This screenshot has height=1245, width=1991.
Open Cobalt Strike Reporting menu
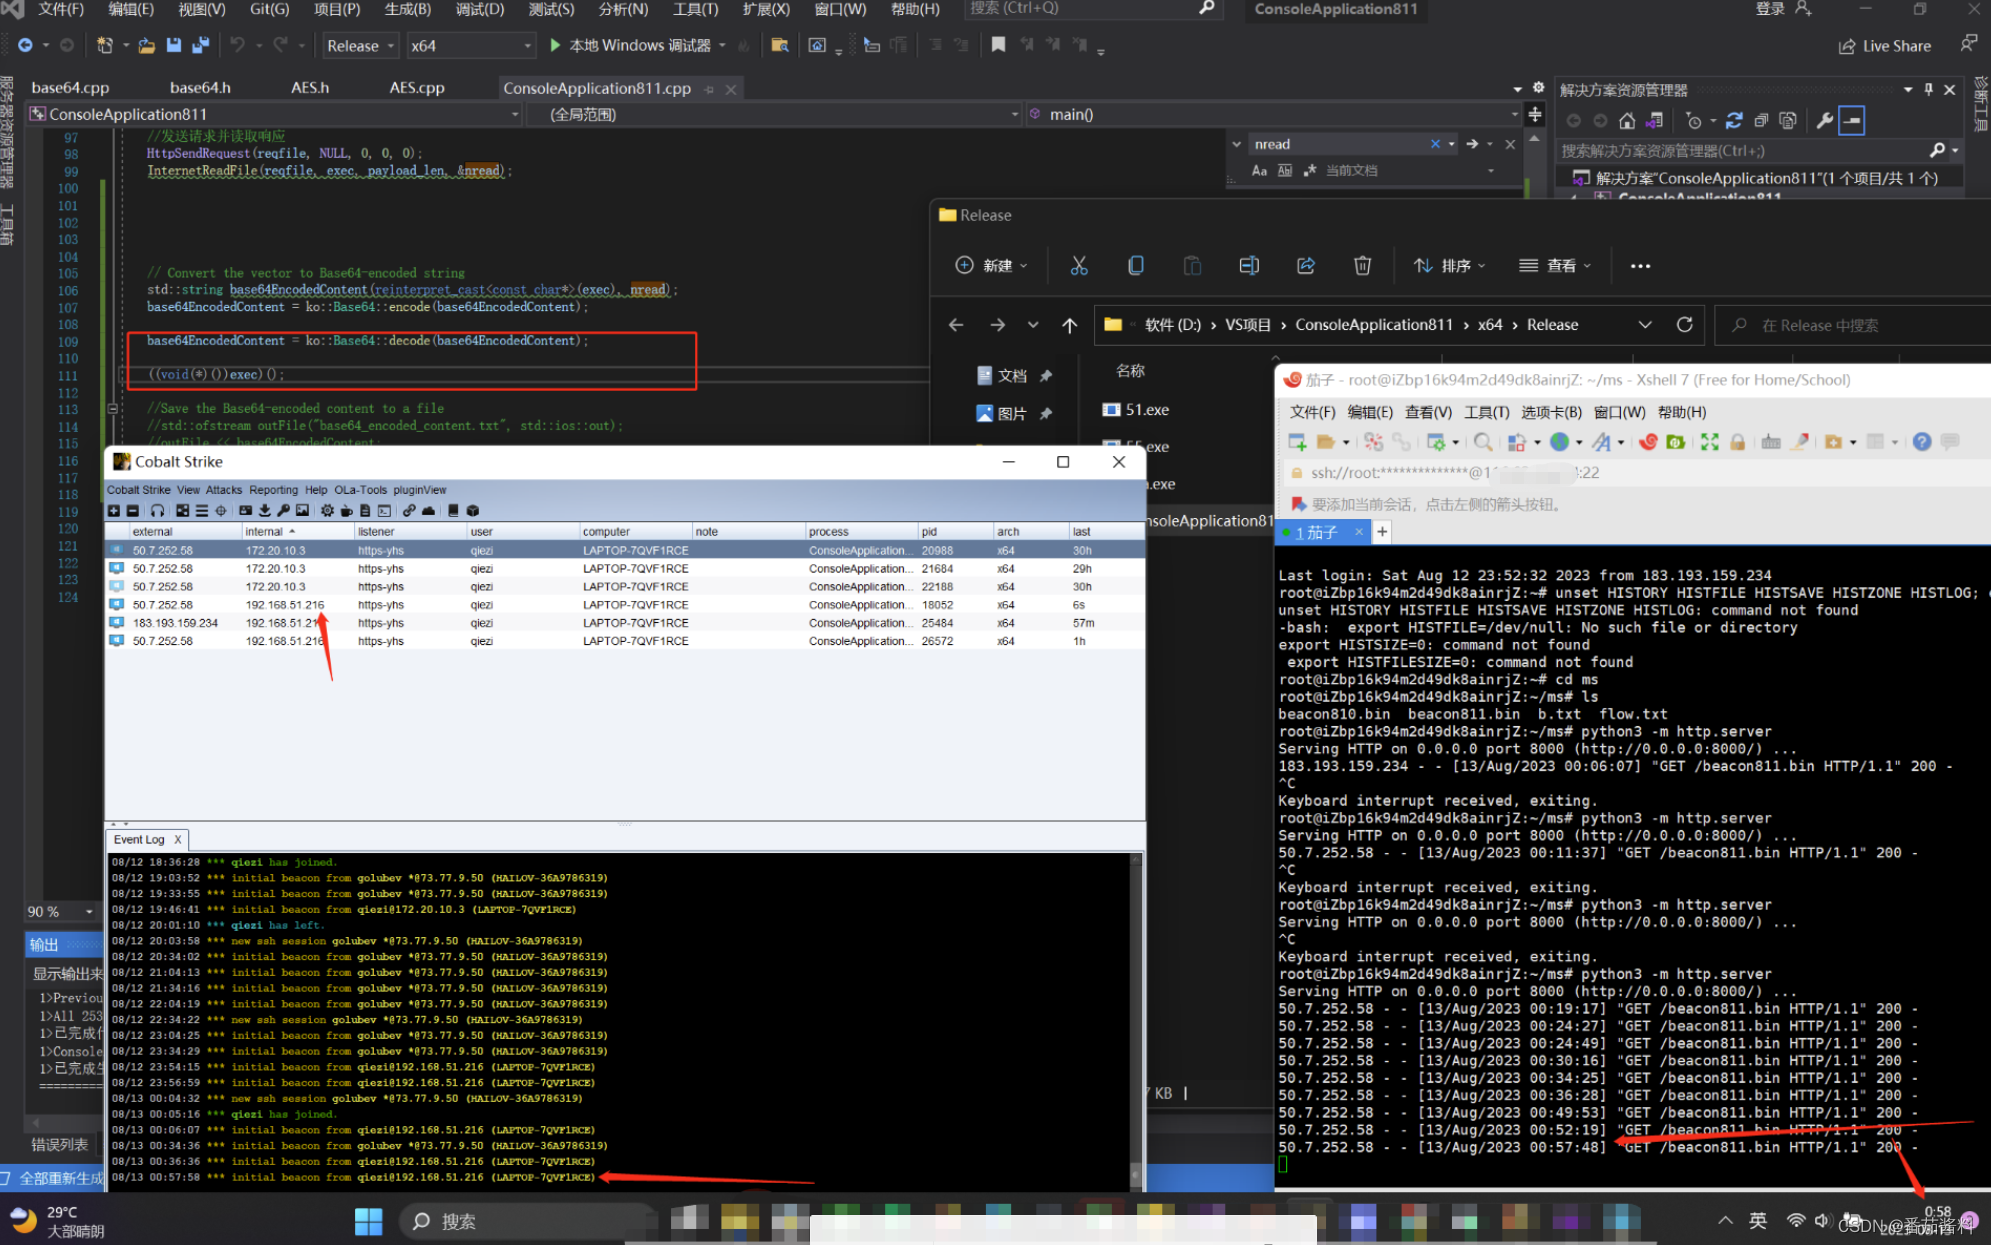click(x=273, y=490)
